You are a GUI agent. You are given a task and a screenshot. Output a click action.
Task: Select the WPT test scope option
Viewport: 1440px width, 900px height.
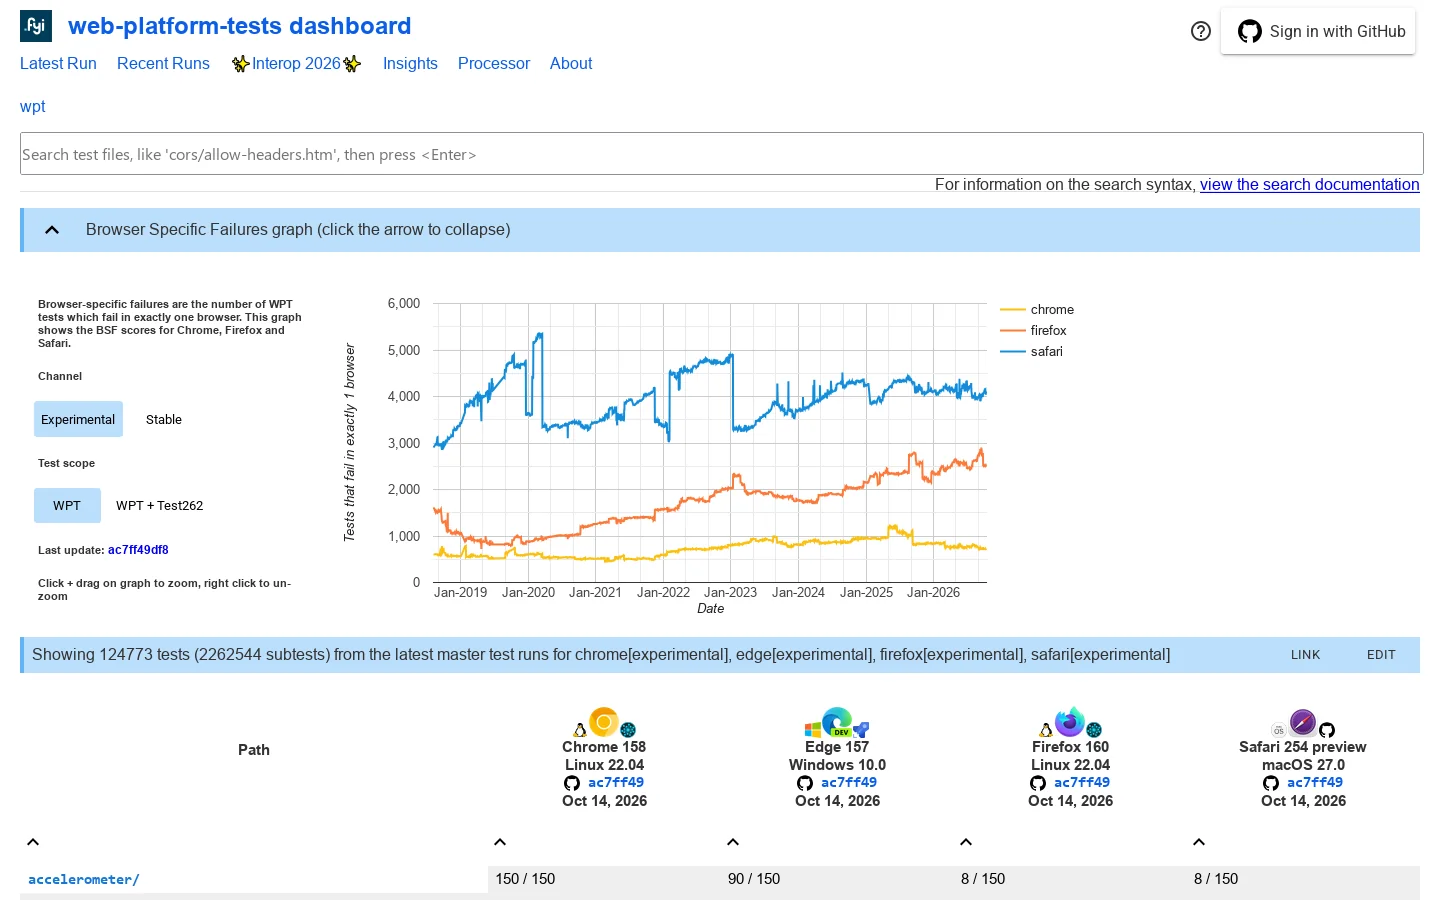67,505
